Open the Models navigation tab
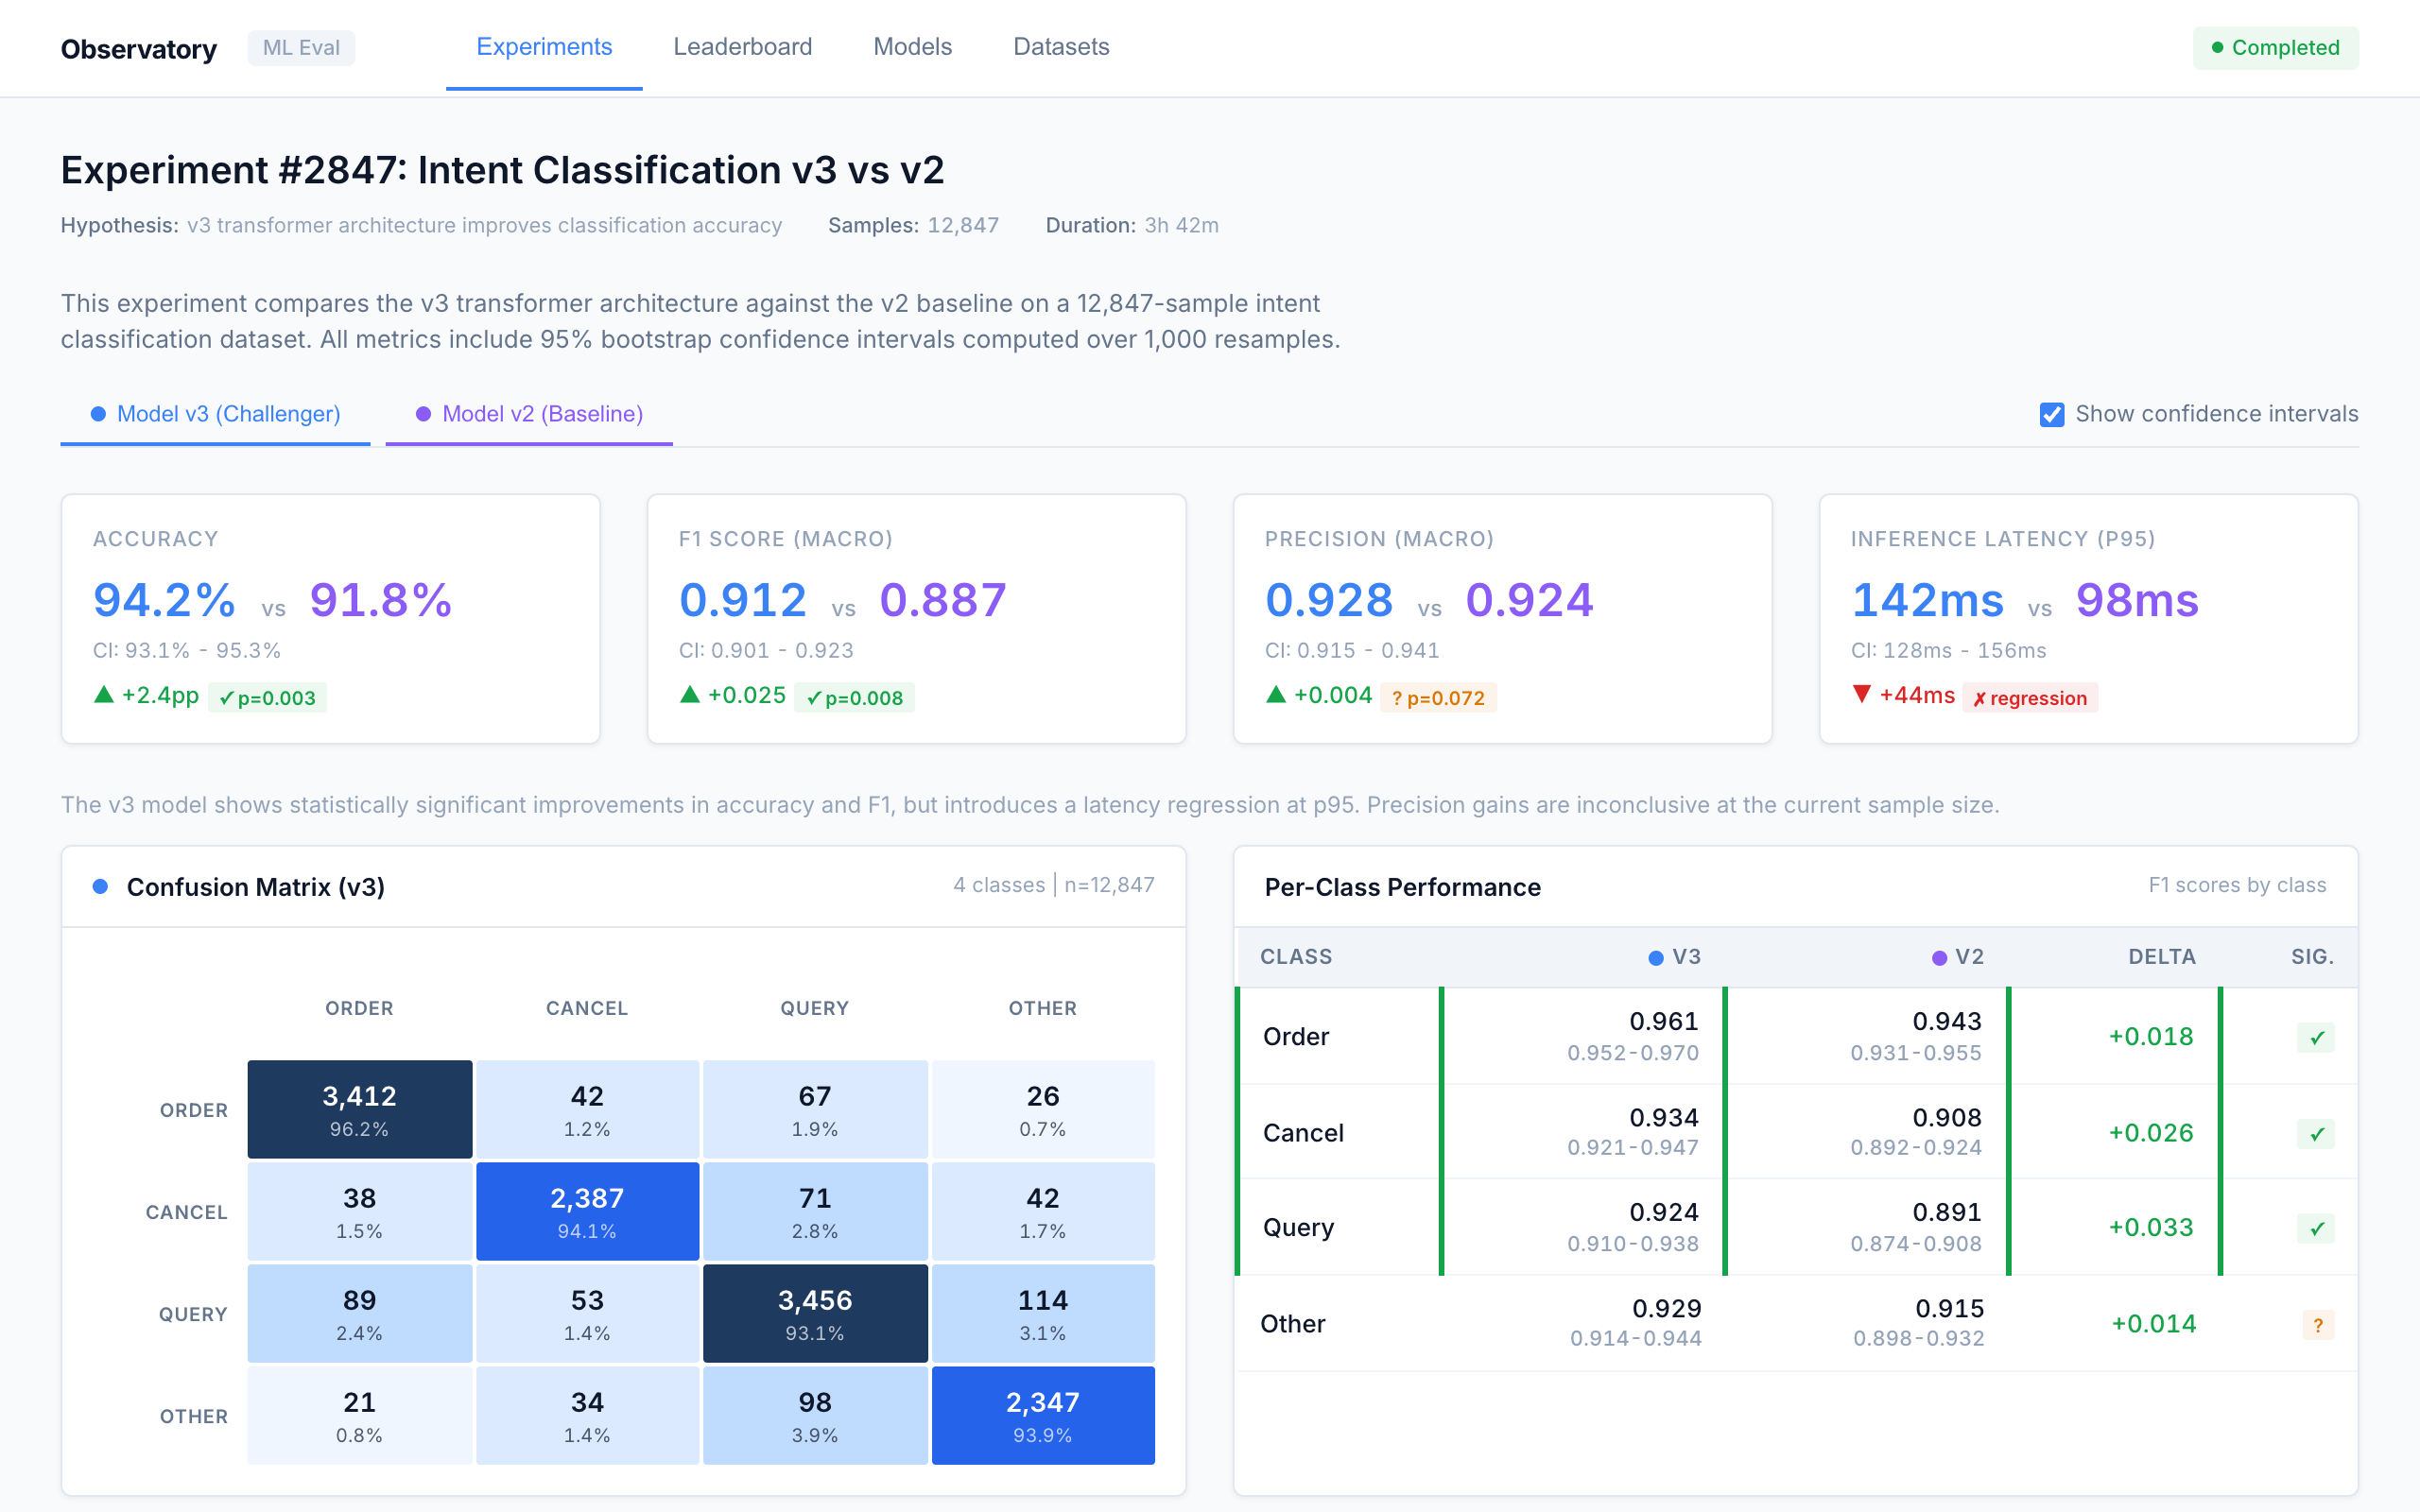Screen dimensions: 2420x1512 pos(912,47)
